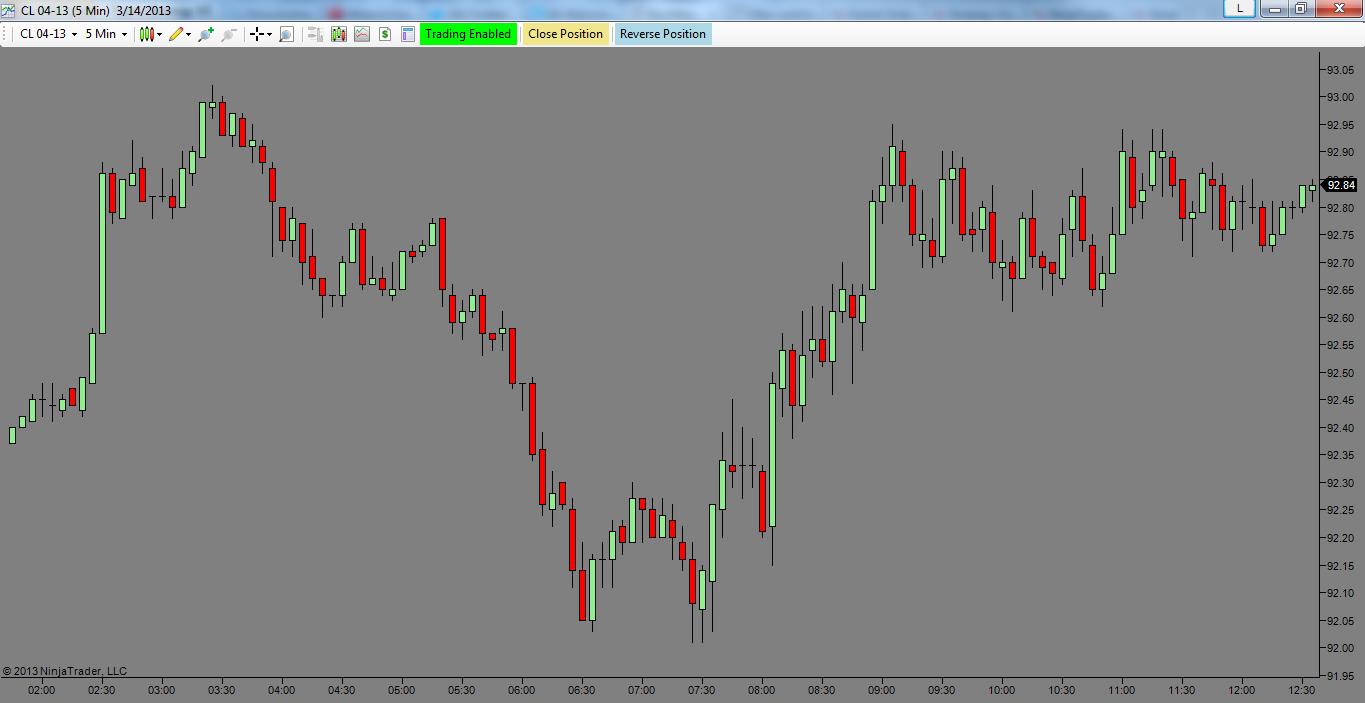Image resolution: width=1365 pixels, height=703 pixels.
Task: Toggle the Trading Enabled button
Action: pos(468,34)
